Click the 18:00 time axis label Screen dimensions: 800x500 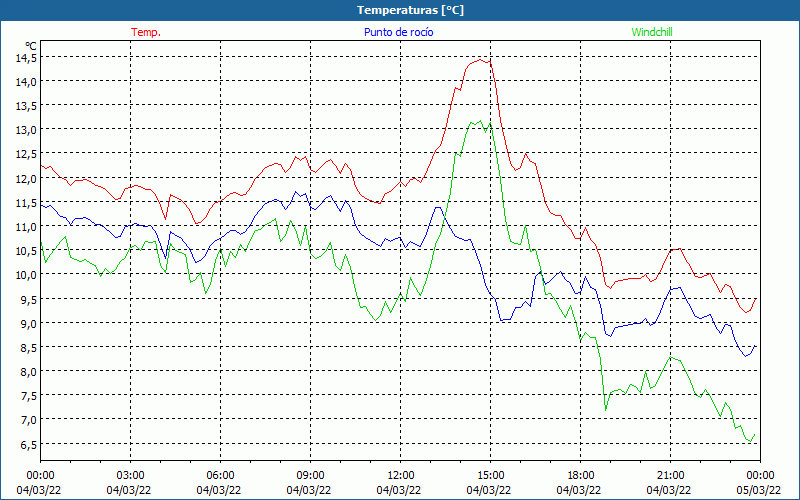pos(580,476)
